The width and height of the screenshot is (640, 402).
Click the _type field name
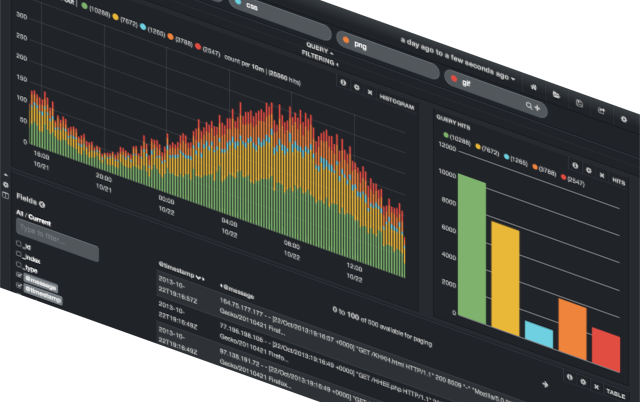click(x=30, y=269)
